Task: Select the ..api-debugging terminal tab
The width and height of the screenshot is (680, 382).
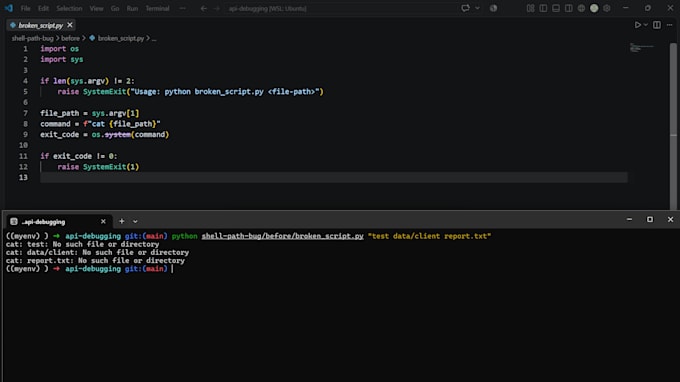Action: [58, 222]
